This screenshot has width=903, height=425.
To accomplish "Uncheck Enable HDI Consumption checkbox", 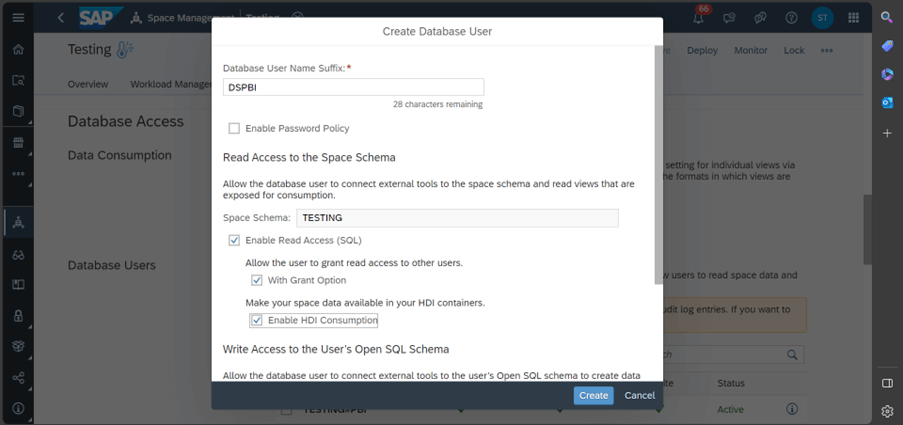I will (x=257, y=320).
